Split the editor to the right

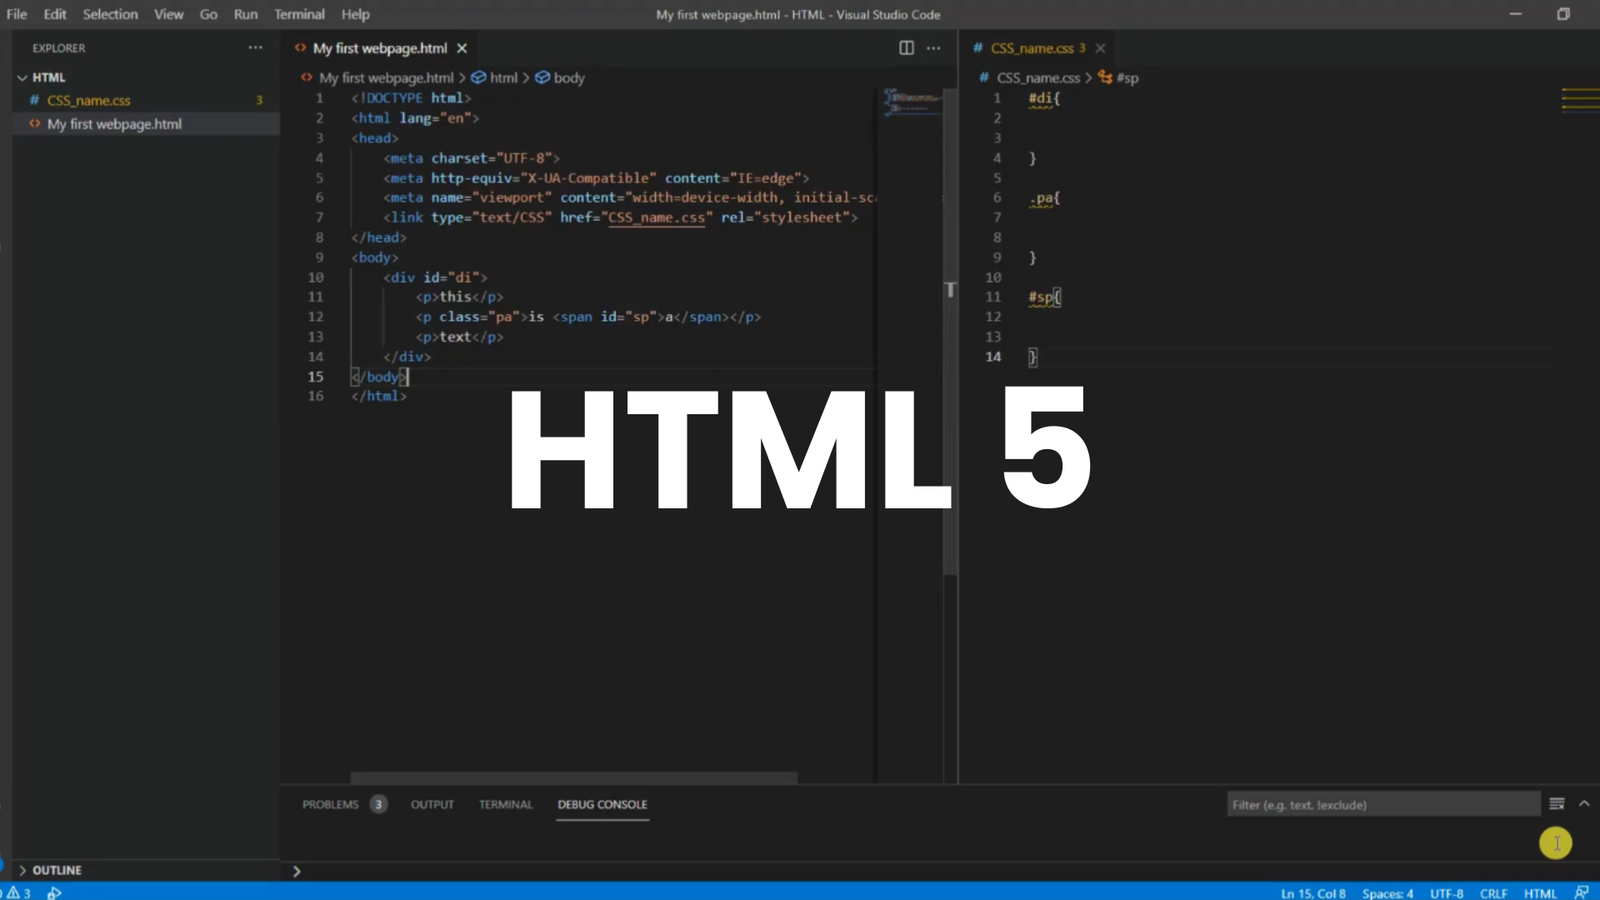(x=905, y=47)
